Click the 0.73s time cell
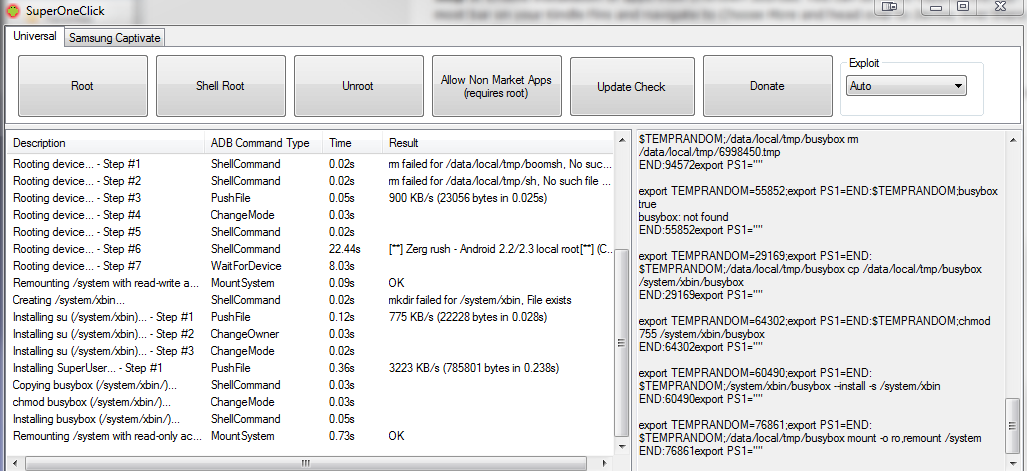The height and width of the screenshot is (471, 1027). tap(341, 436)
